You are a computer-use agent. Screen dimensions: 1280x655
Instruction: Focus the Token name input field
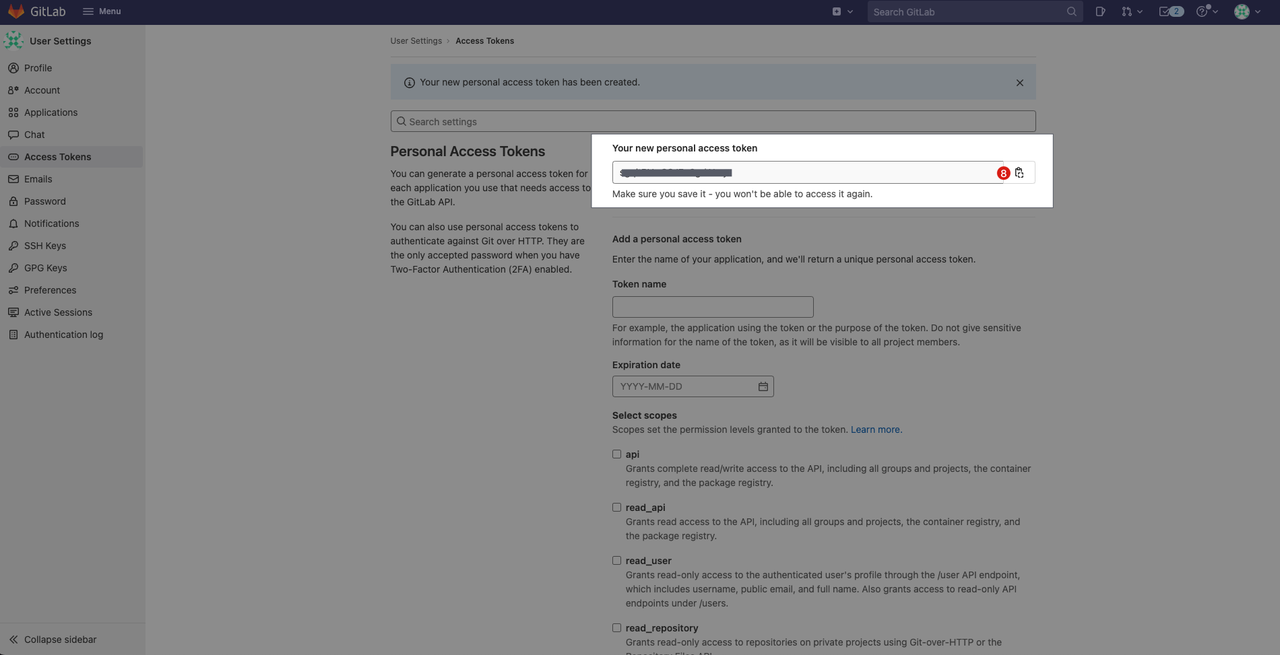[712, 307]
